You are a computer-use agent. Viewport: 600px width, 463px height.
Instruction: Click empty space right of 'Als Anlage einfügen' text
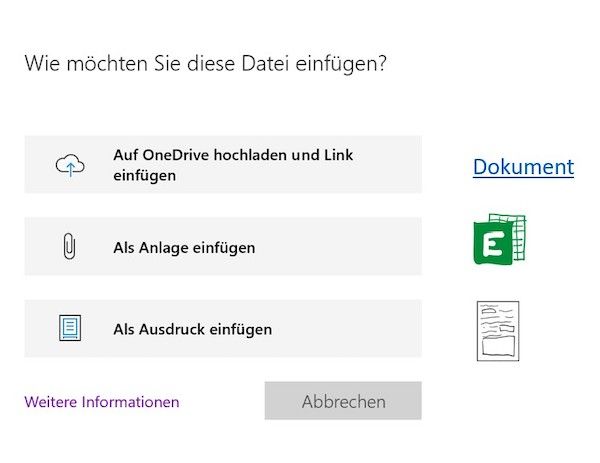point(340,247)
